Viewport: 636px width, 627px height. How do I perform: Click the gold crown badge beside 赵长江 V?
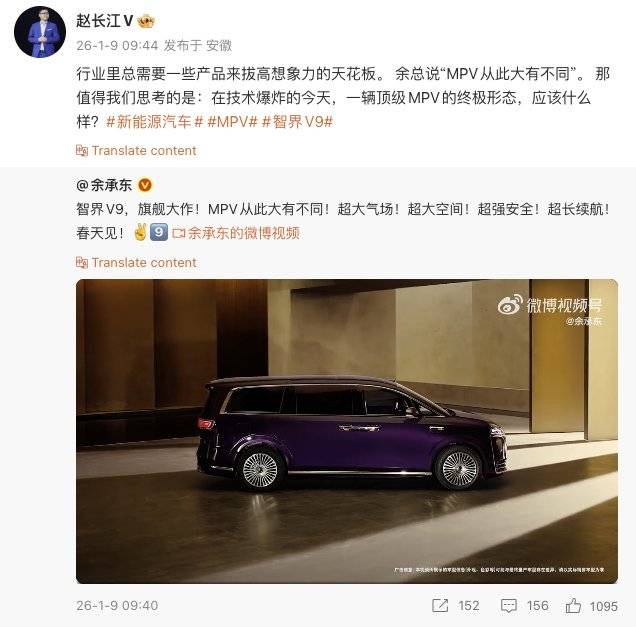coord(146,21)
